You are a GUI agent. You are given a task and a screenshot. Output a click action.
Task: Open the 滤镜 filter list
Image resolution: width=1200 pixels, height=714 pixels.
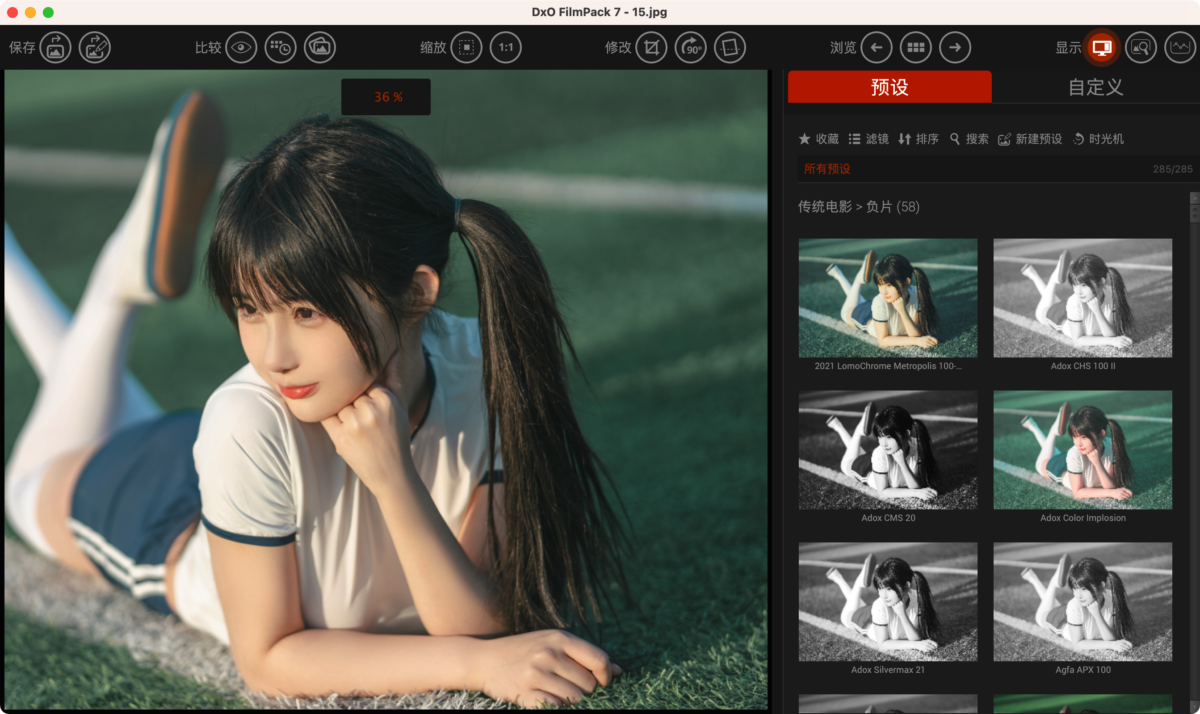click(869, 139)
